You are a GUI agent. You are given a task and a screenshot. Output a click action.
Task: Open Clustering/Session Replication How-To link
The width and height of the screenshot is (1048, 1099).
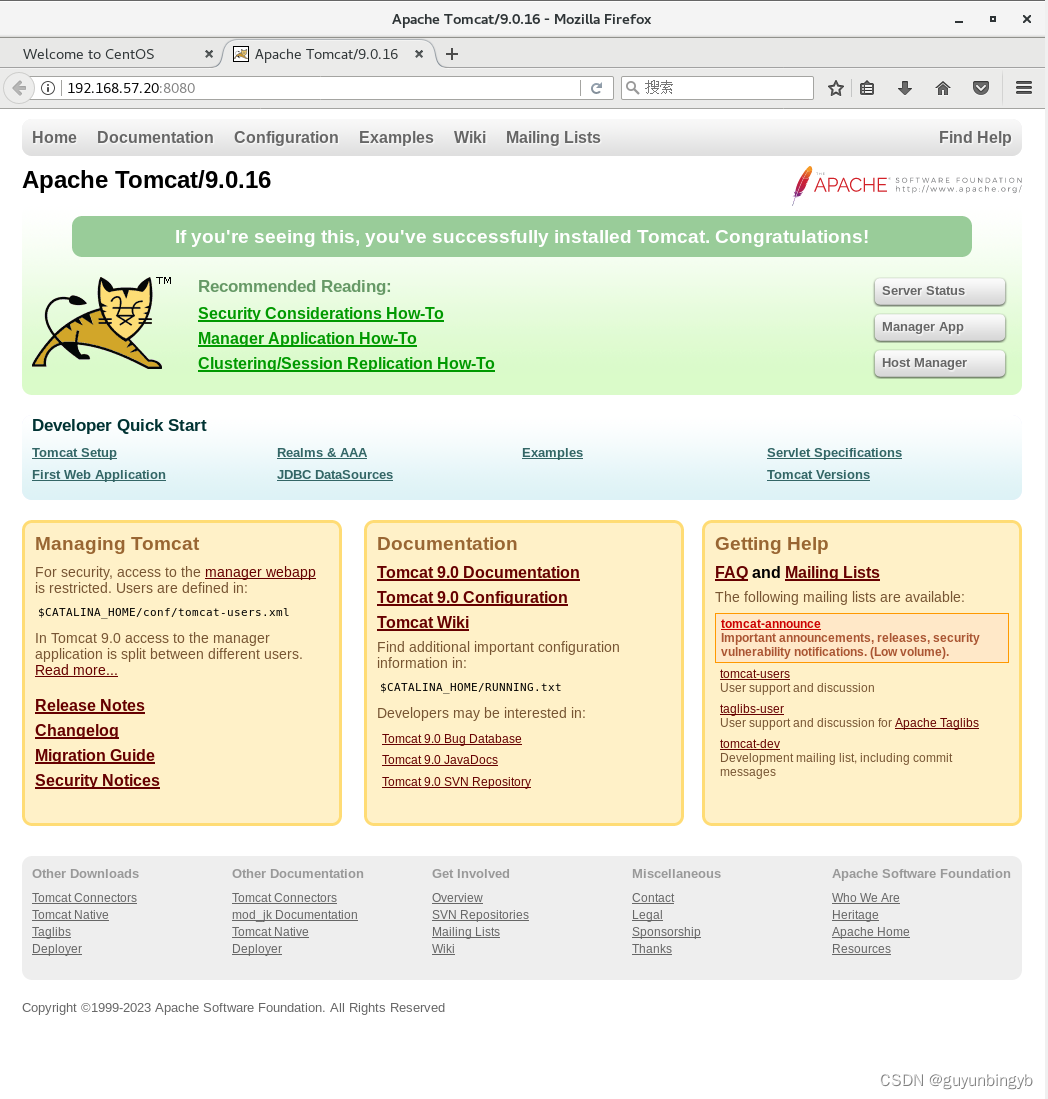click(346, 363)
